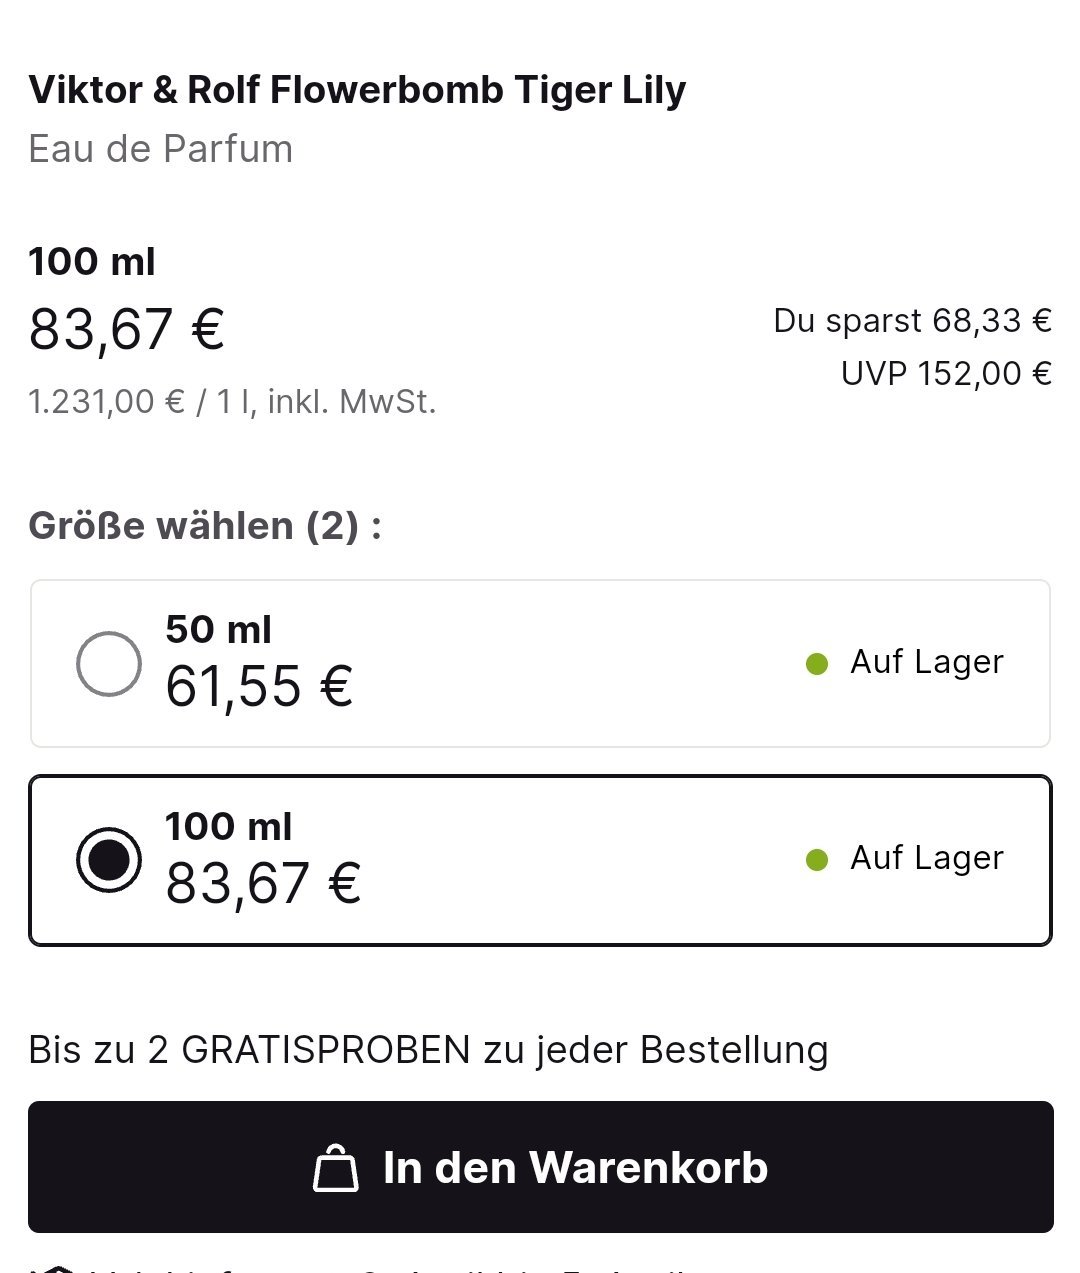1080x1273 pixels.
Task: Click the Viktor & Rolf Flowerbomb Tiger Lily title
Action: click(357, 90)
